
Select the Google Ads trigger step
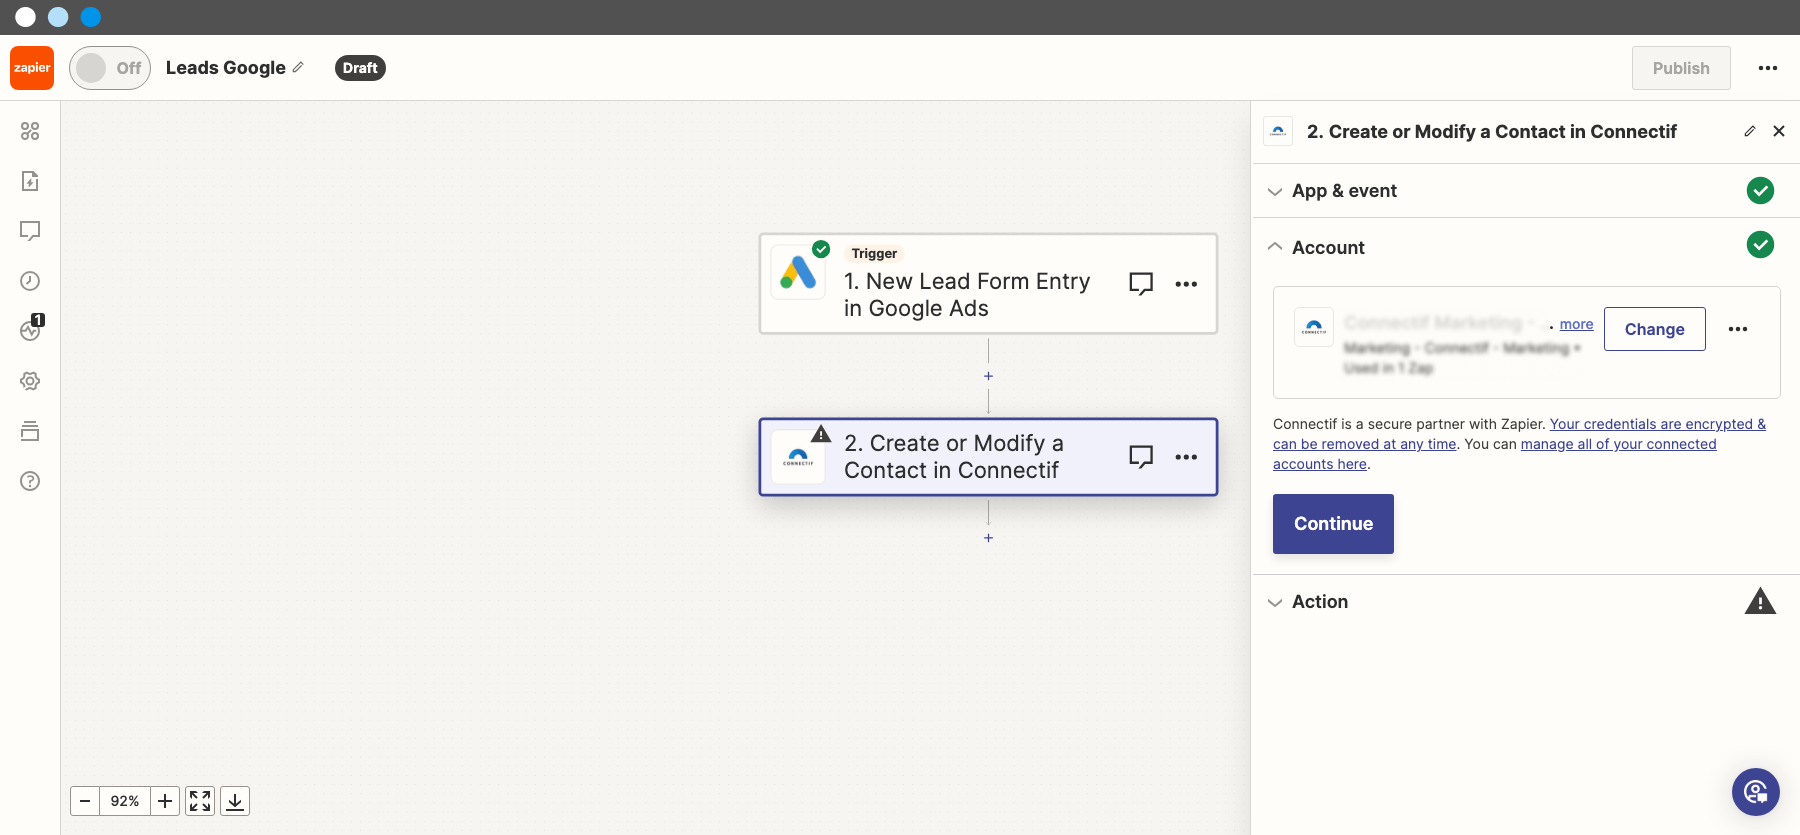click(x=988, y=284)
